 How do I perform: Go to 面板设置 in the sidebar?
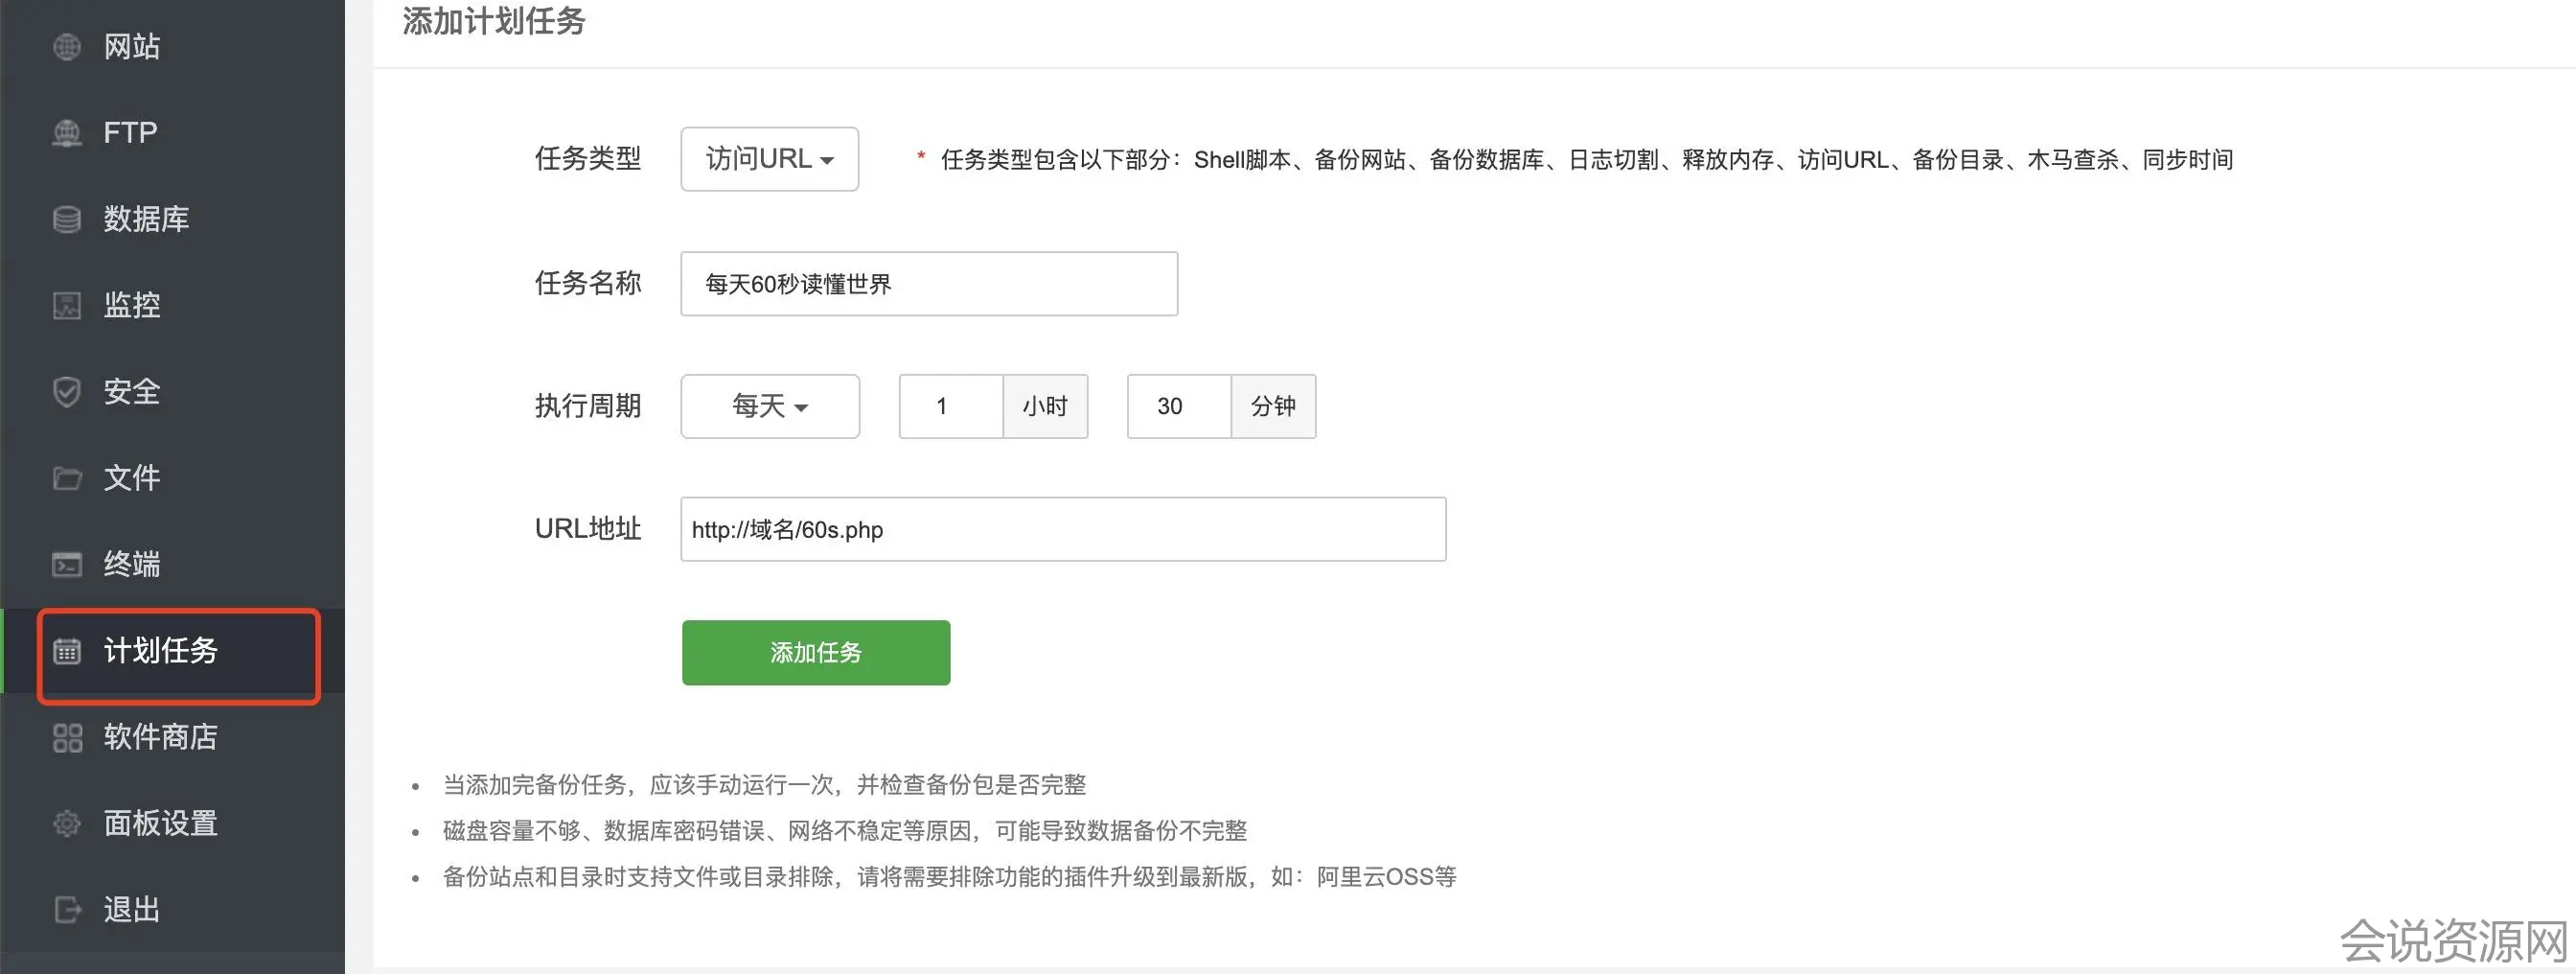pyautogui.click(x=160, y=824)
